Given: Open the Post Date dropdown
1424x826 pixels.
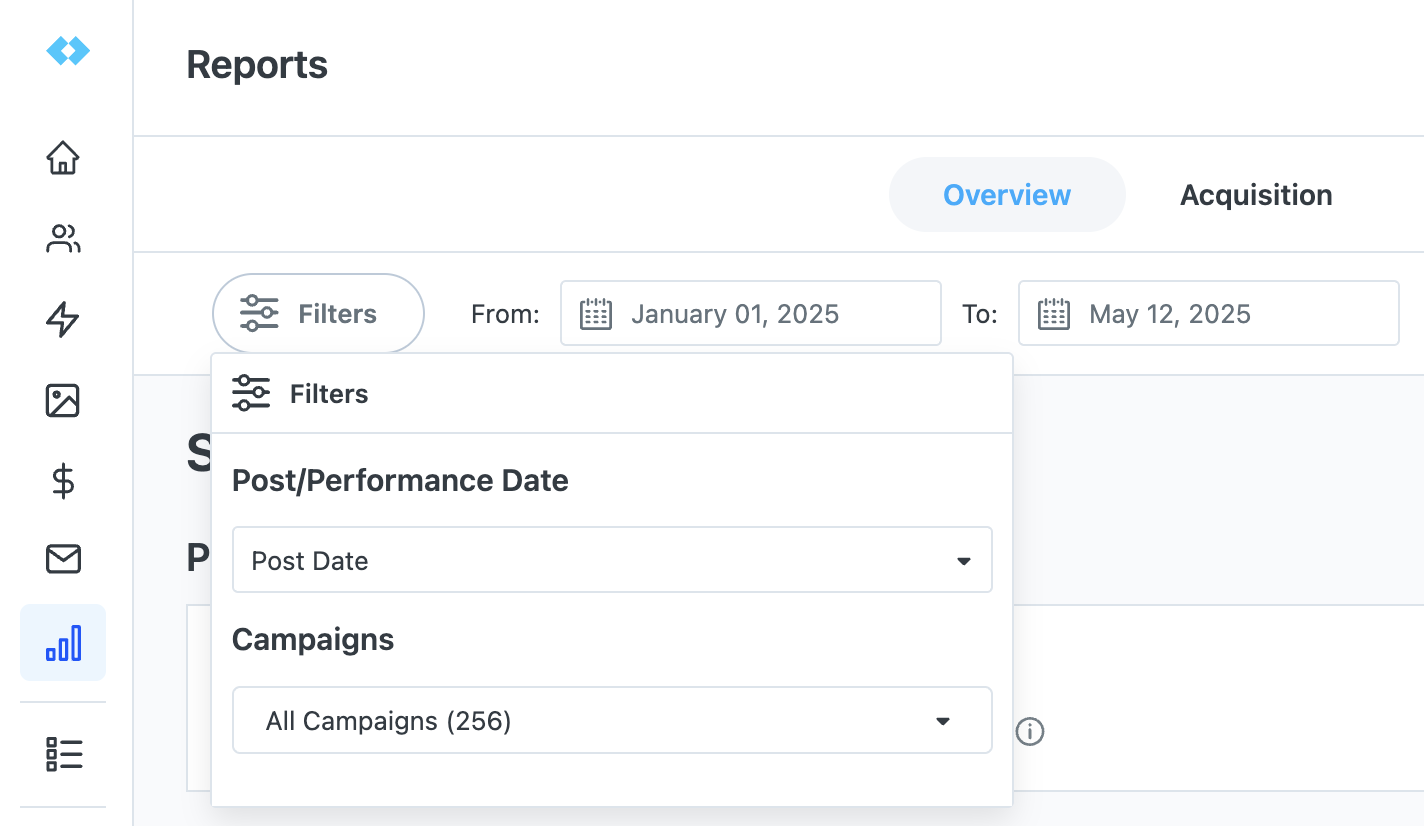Looking at the screenshot, I should [x=612, y=560].
